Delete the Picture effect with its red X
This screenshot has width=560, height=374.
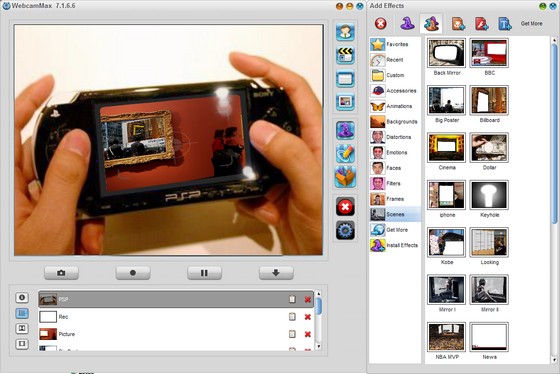tap(308, 334)
